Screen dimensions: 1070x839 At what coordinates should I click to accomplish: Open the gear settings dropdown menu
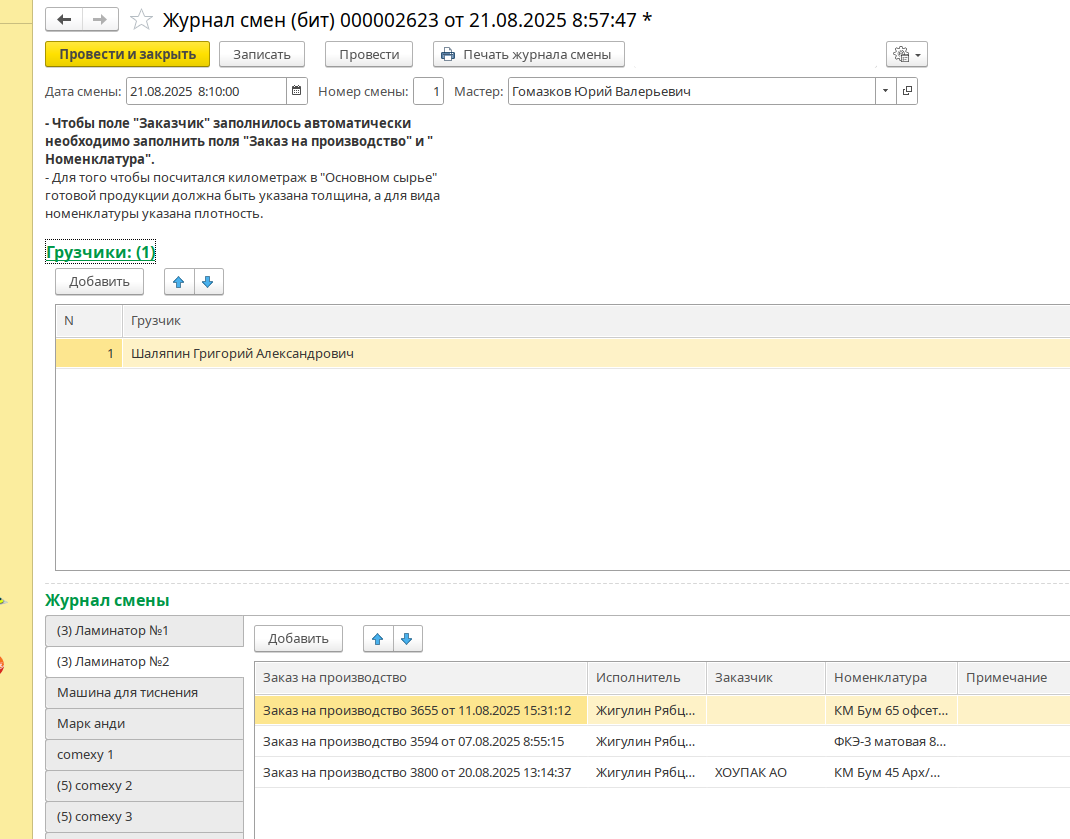click(906, 54)
